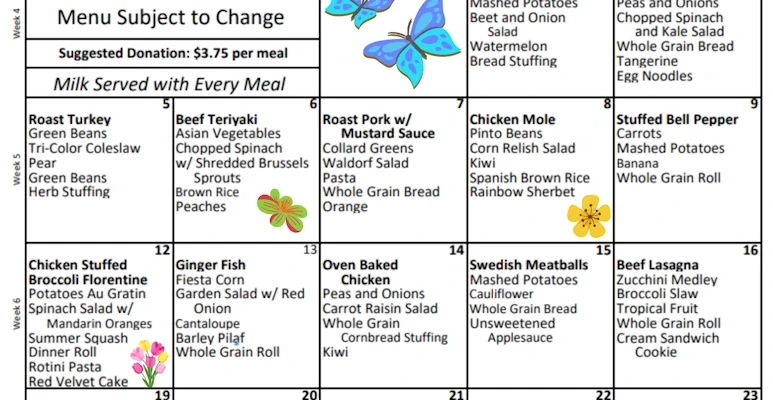Click the "Ginger Fish" entree title
773x400 pixels.
click(x=210, y=265)
